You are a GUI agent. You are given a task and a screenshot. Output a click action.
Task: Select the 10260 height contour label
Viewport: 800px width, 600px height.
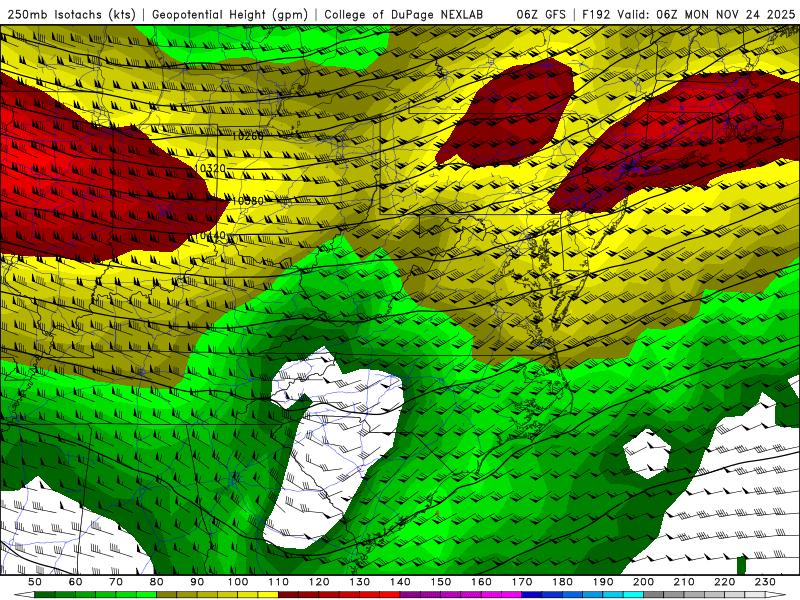(248, 136)
